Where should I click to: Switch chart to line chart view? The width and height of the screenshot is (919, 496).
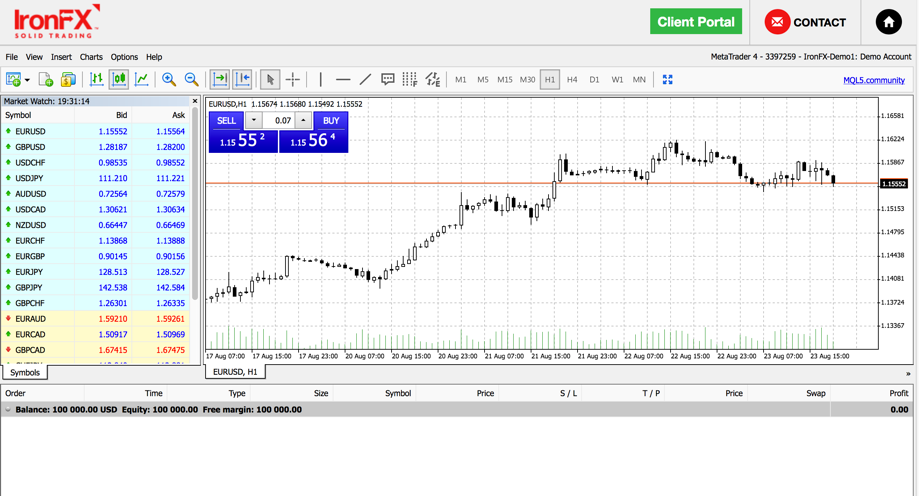click(142, 79)
